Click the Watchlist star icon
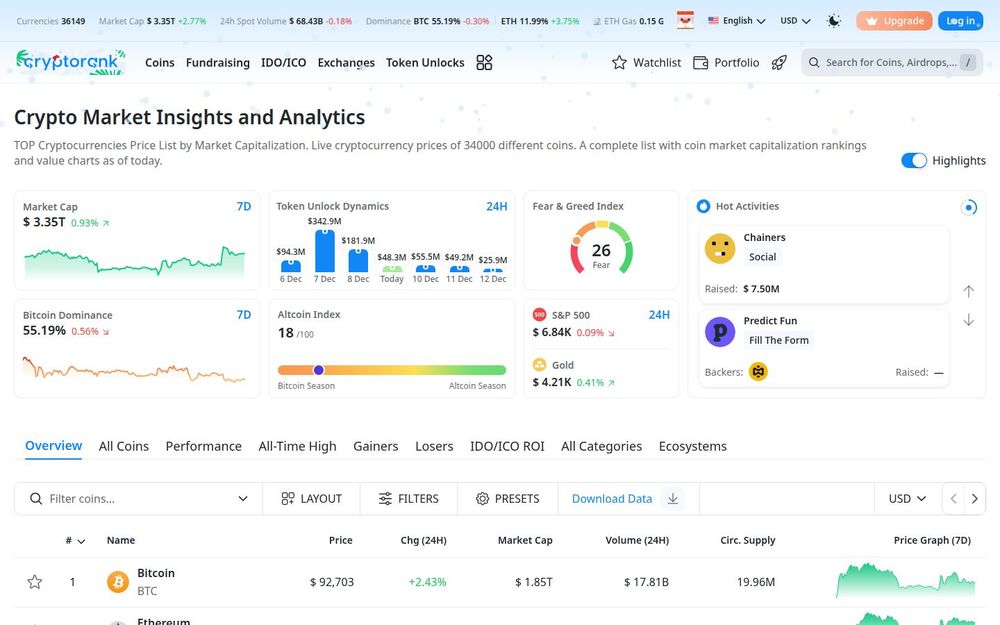Viewport: 1000px width, 625px height. pyautogui.click(x=619, y=62)
